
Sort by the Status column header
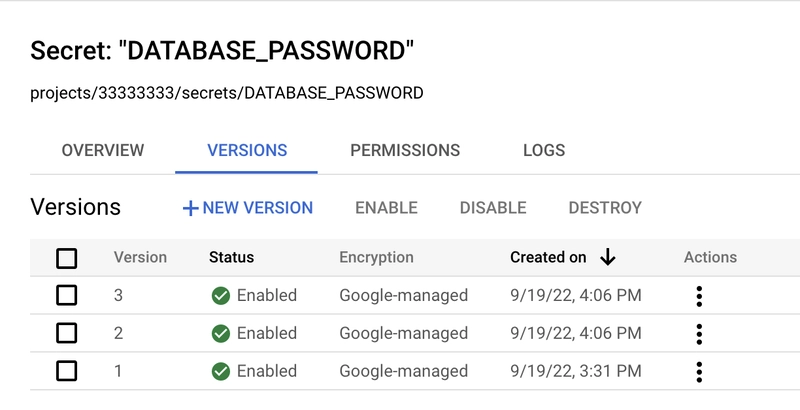click(231, 258)
